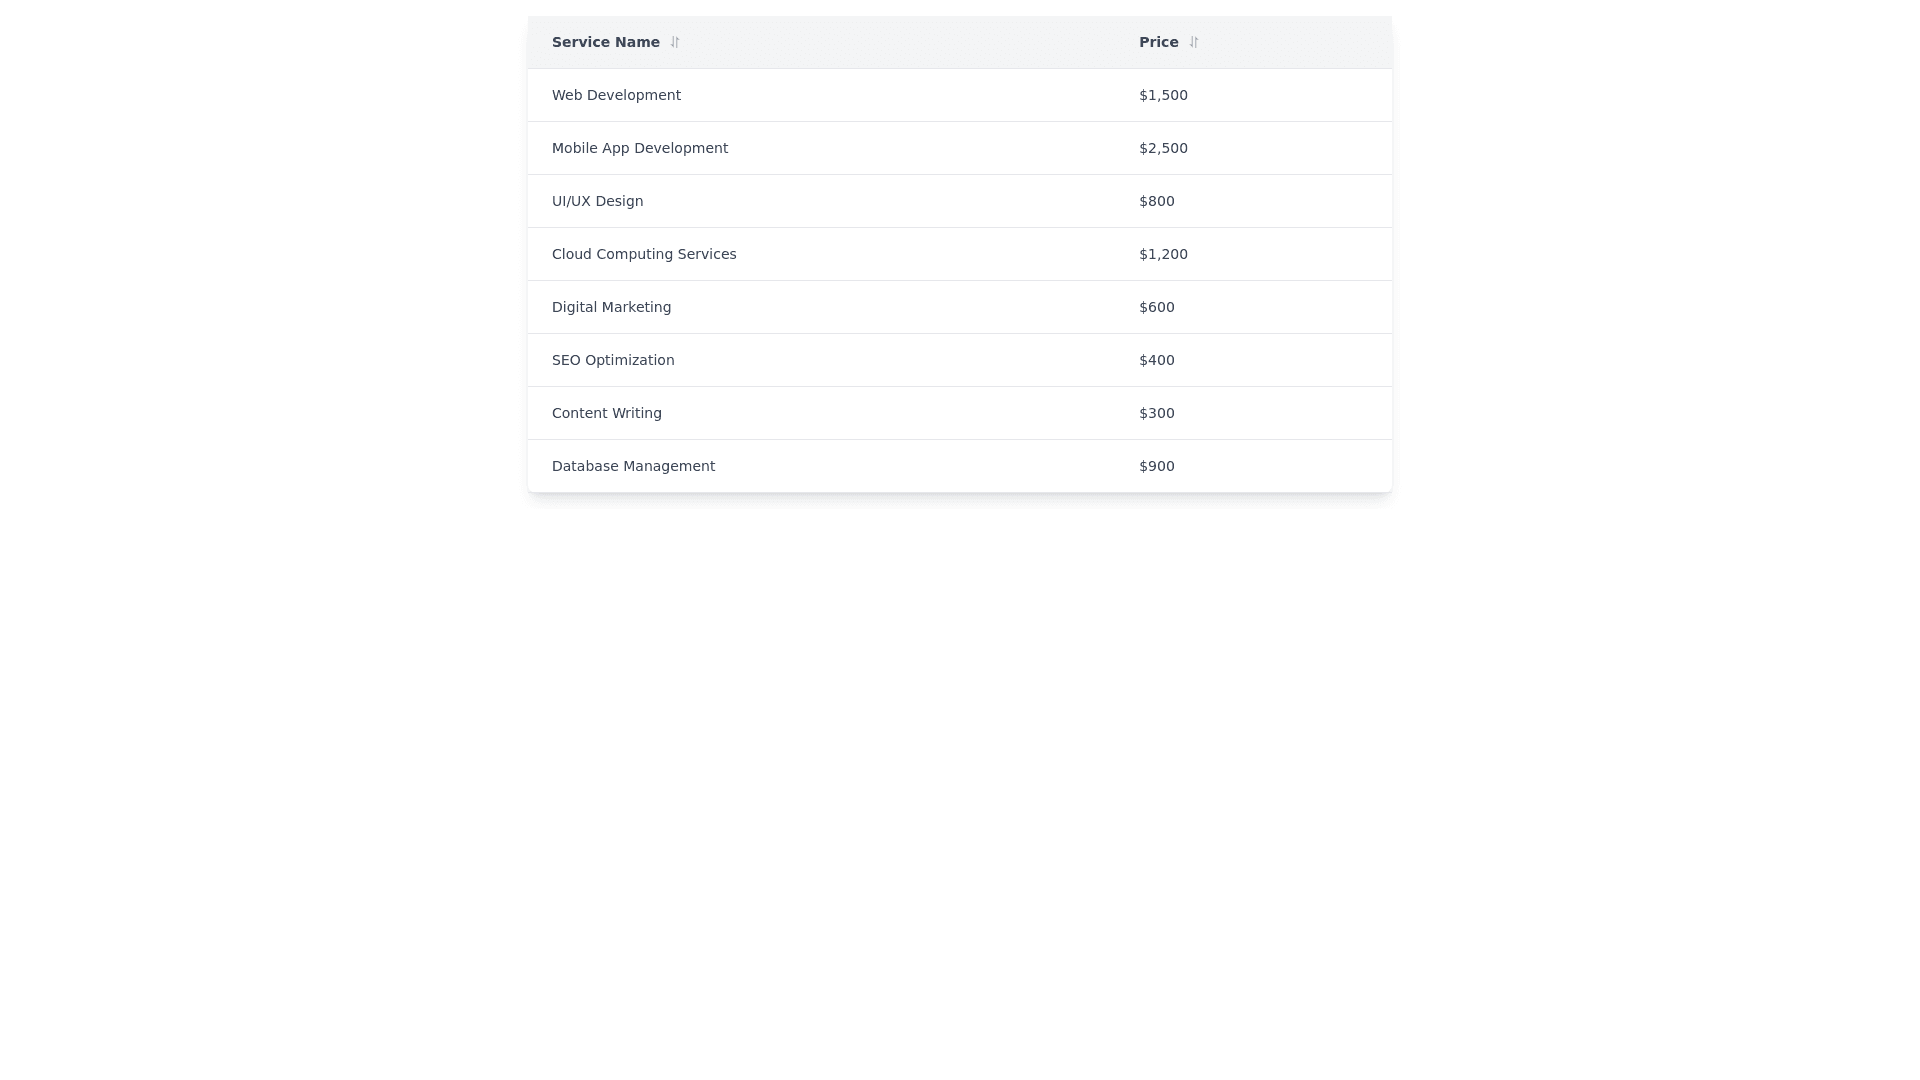
Task: Sort table by Price header
Action: pyautogui.click(x=1158, y=42)
